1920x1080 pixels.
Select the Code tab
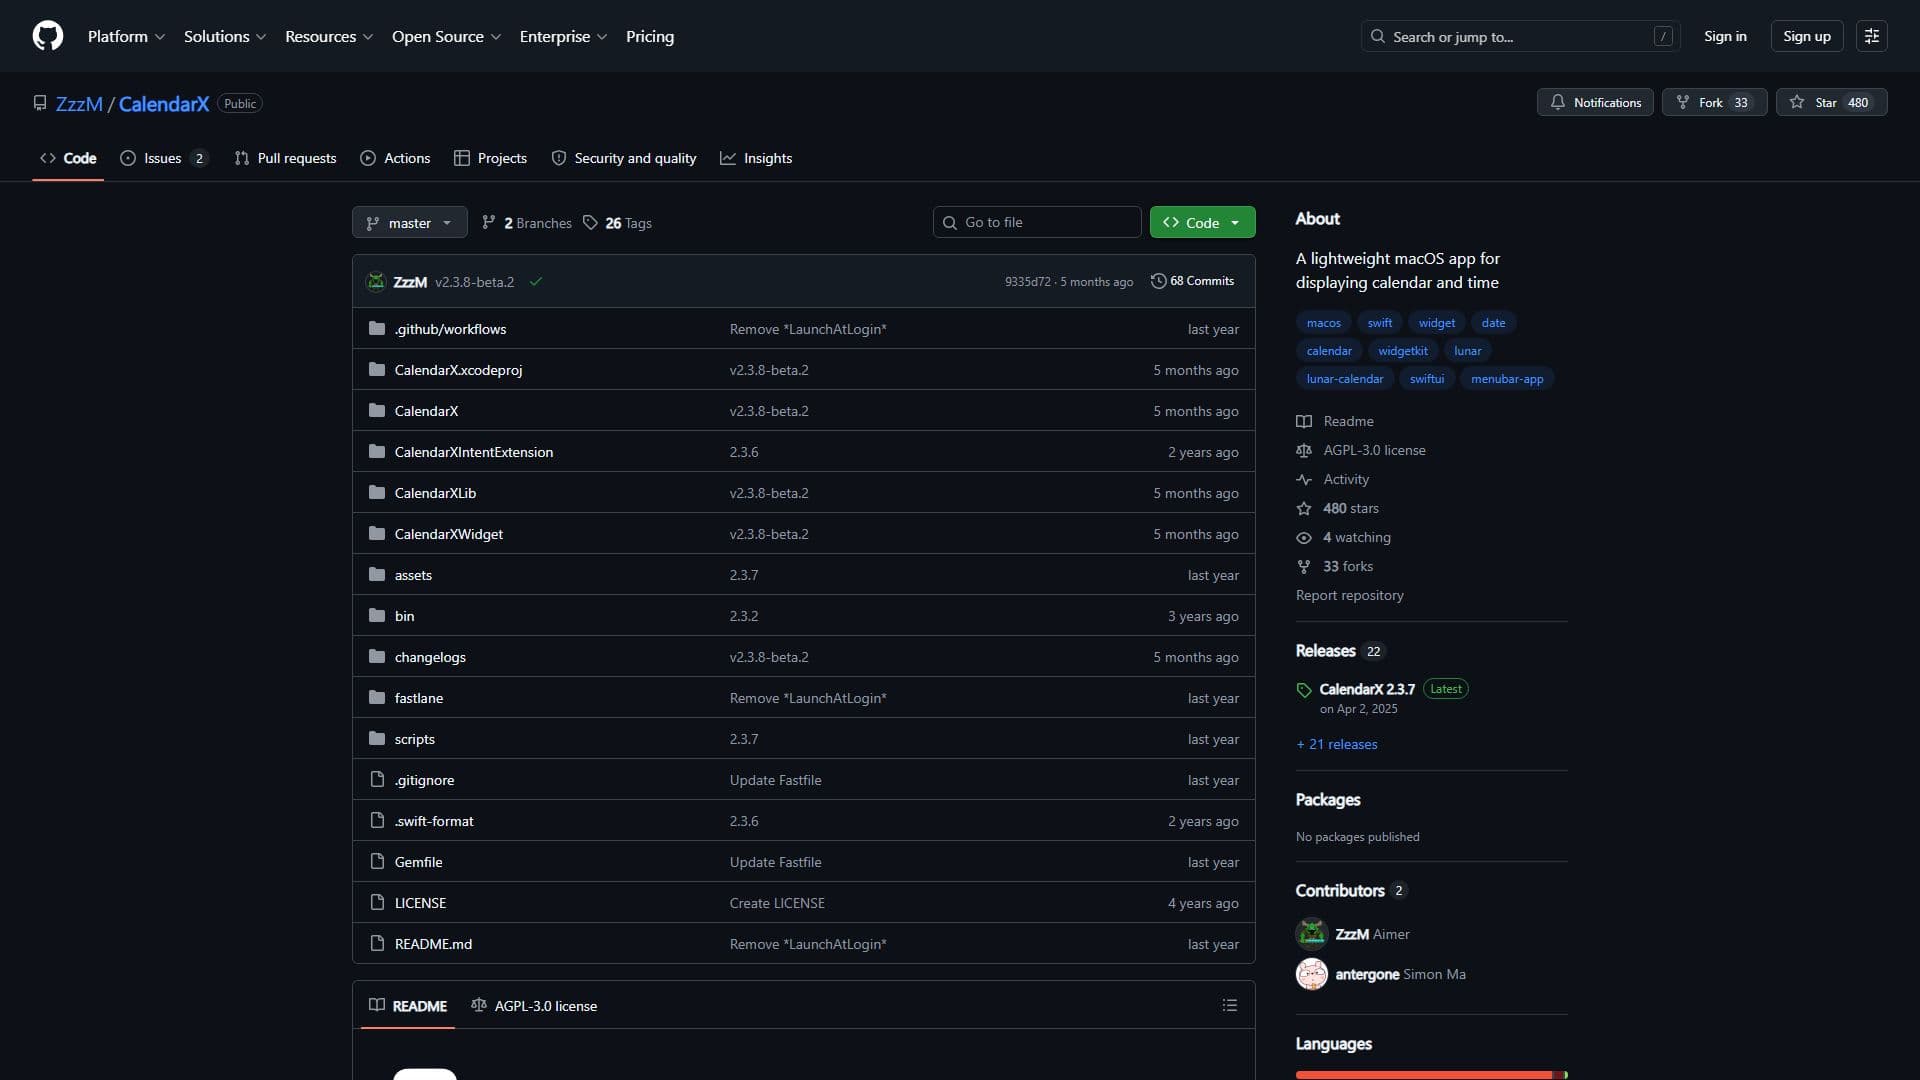coord(68,158)
